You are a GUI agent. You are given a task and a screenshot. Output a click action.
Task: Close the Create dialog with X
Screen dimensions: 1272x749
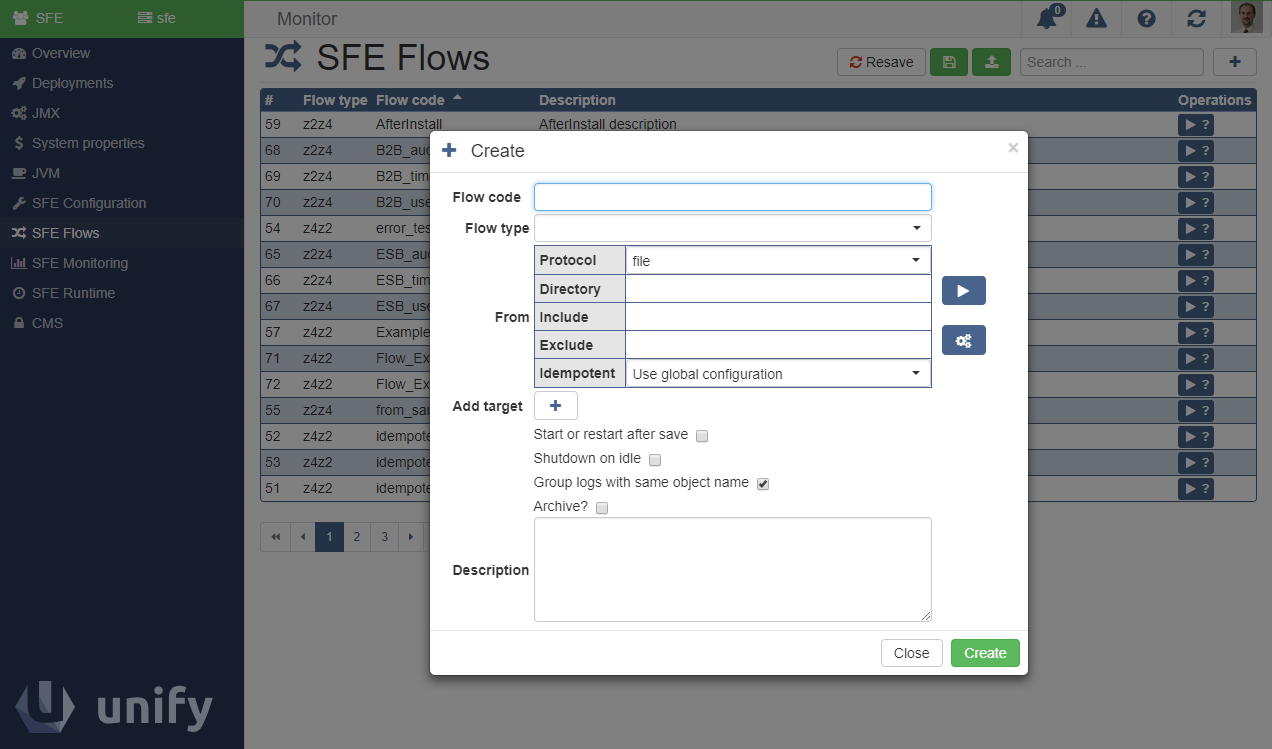[1013, 148]
